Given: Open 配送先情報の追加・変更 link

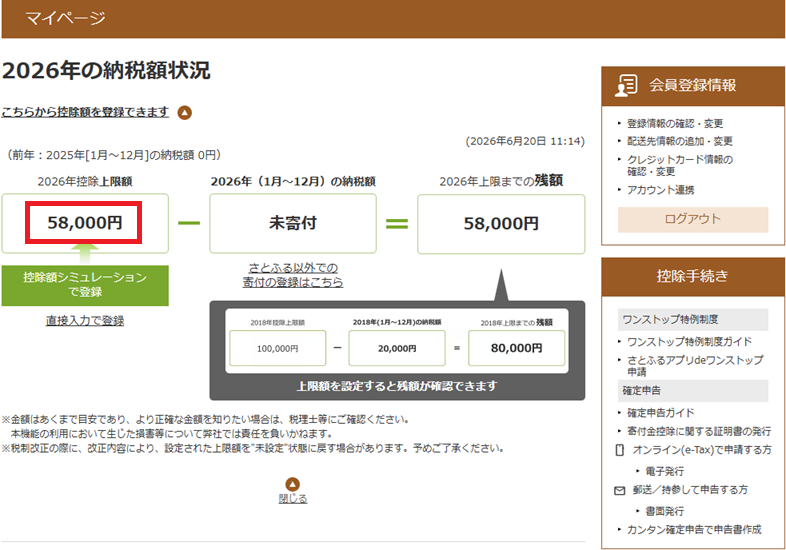Looking at the screenshot, I should pyautogui.click(x=680, y=141).
